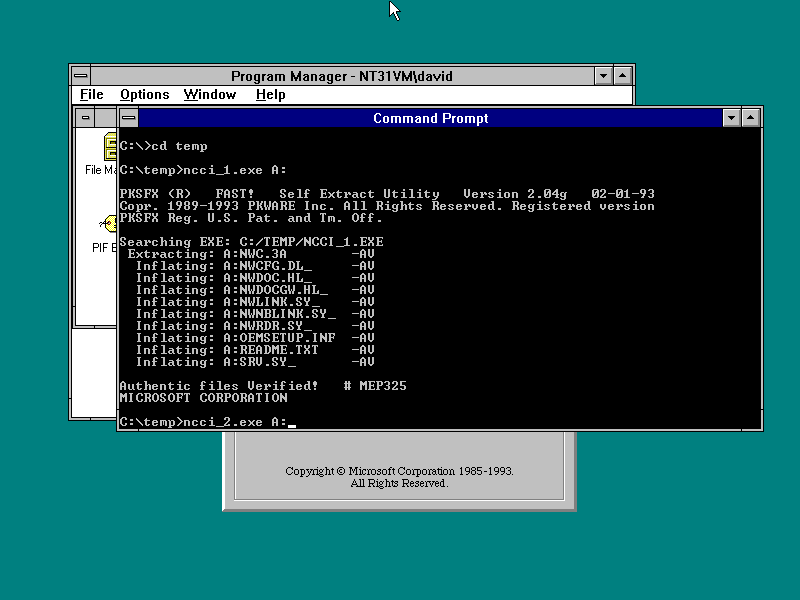Click the 'MICROSOFT CORPORATION' line
Image resolution: width=800 pixels, height=600 pixels.
coord(203,398)
